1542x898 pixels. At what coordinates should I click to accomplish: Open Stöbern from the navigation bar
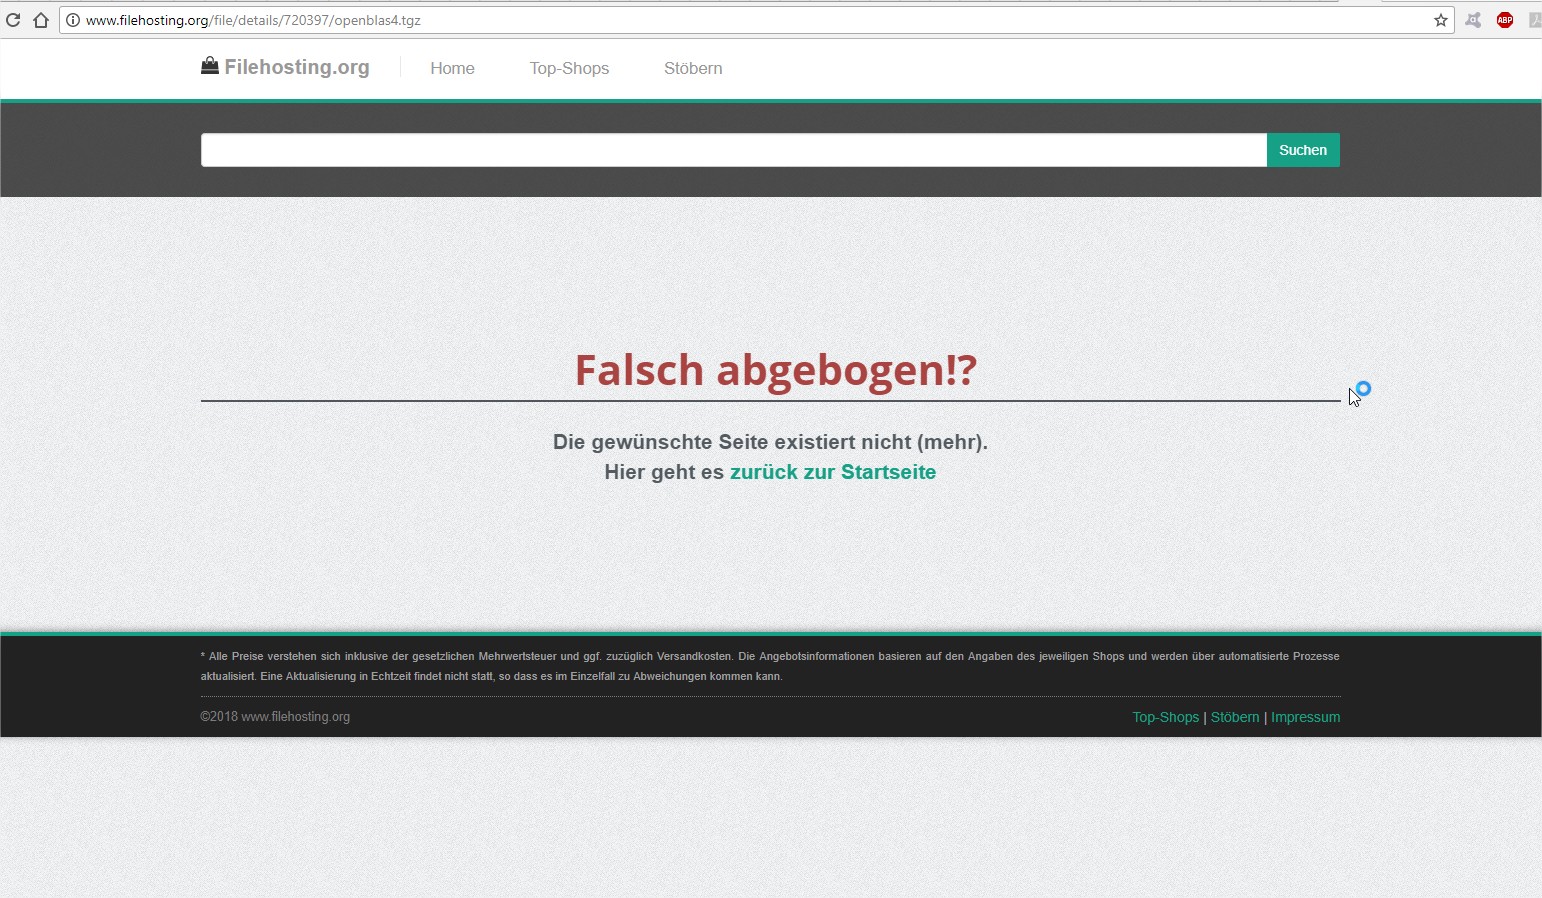(x=692, y=68)
